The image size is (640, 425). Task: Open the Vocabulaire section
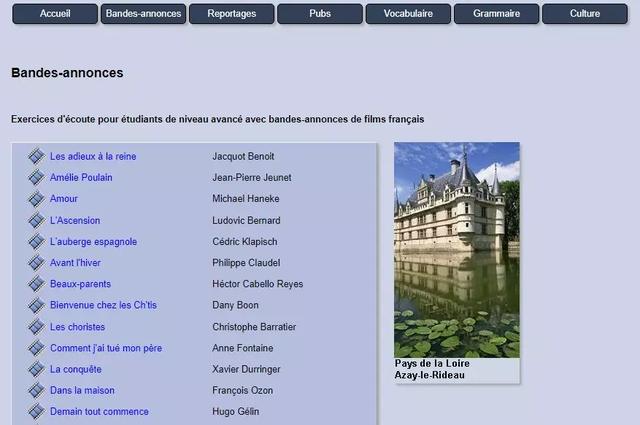408,14
